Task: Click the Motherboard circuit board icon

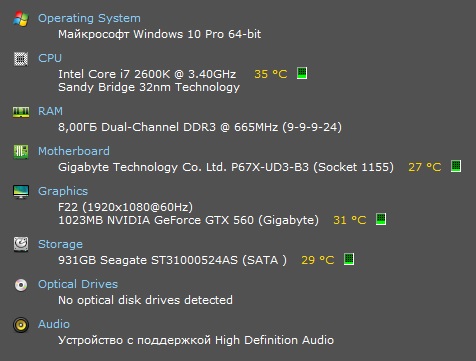Action: tap(21, 152)
